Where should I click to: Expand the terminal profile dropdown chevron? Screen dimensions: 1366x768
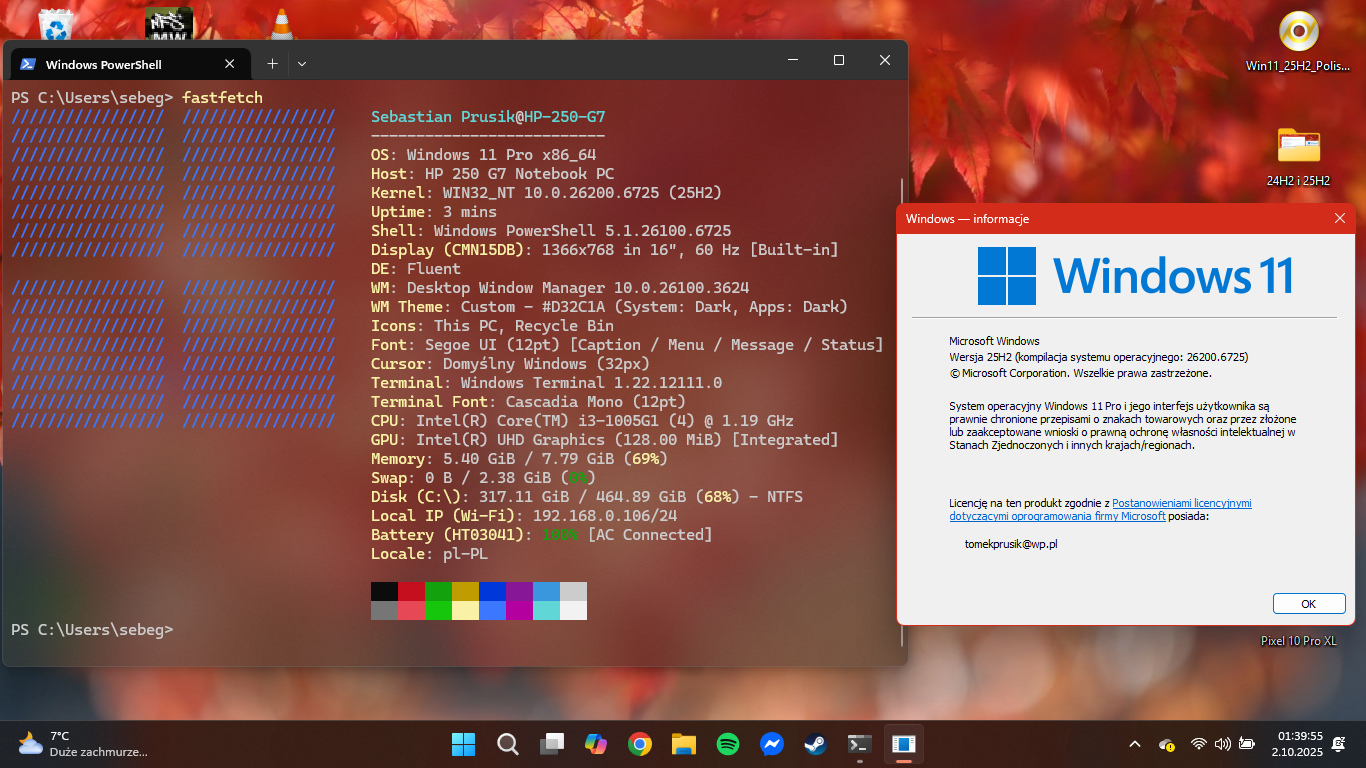click(x=302, y=63)
